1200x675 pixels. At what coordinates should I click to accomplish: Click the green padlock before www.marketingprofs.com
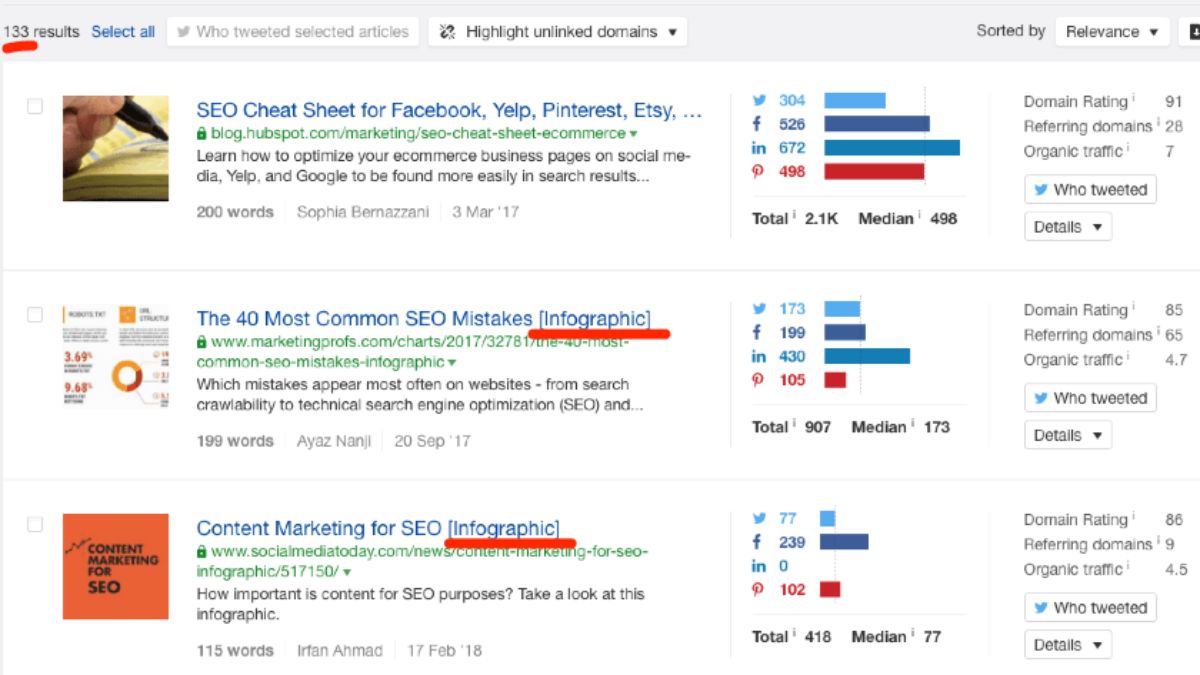point(202,342)
